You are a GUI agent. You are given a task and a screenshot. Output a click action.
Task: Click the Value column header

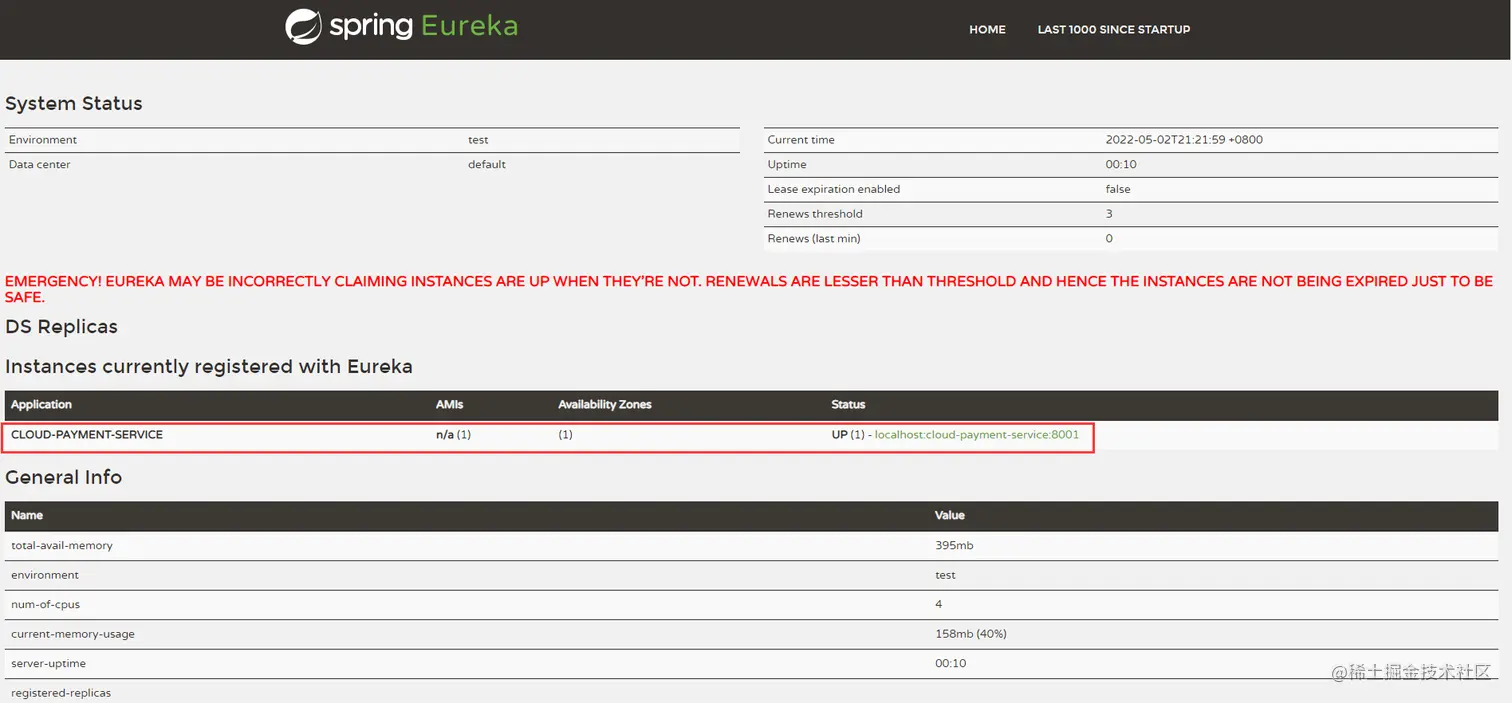(950, 516)
